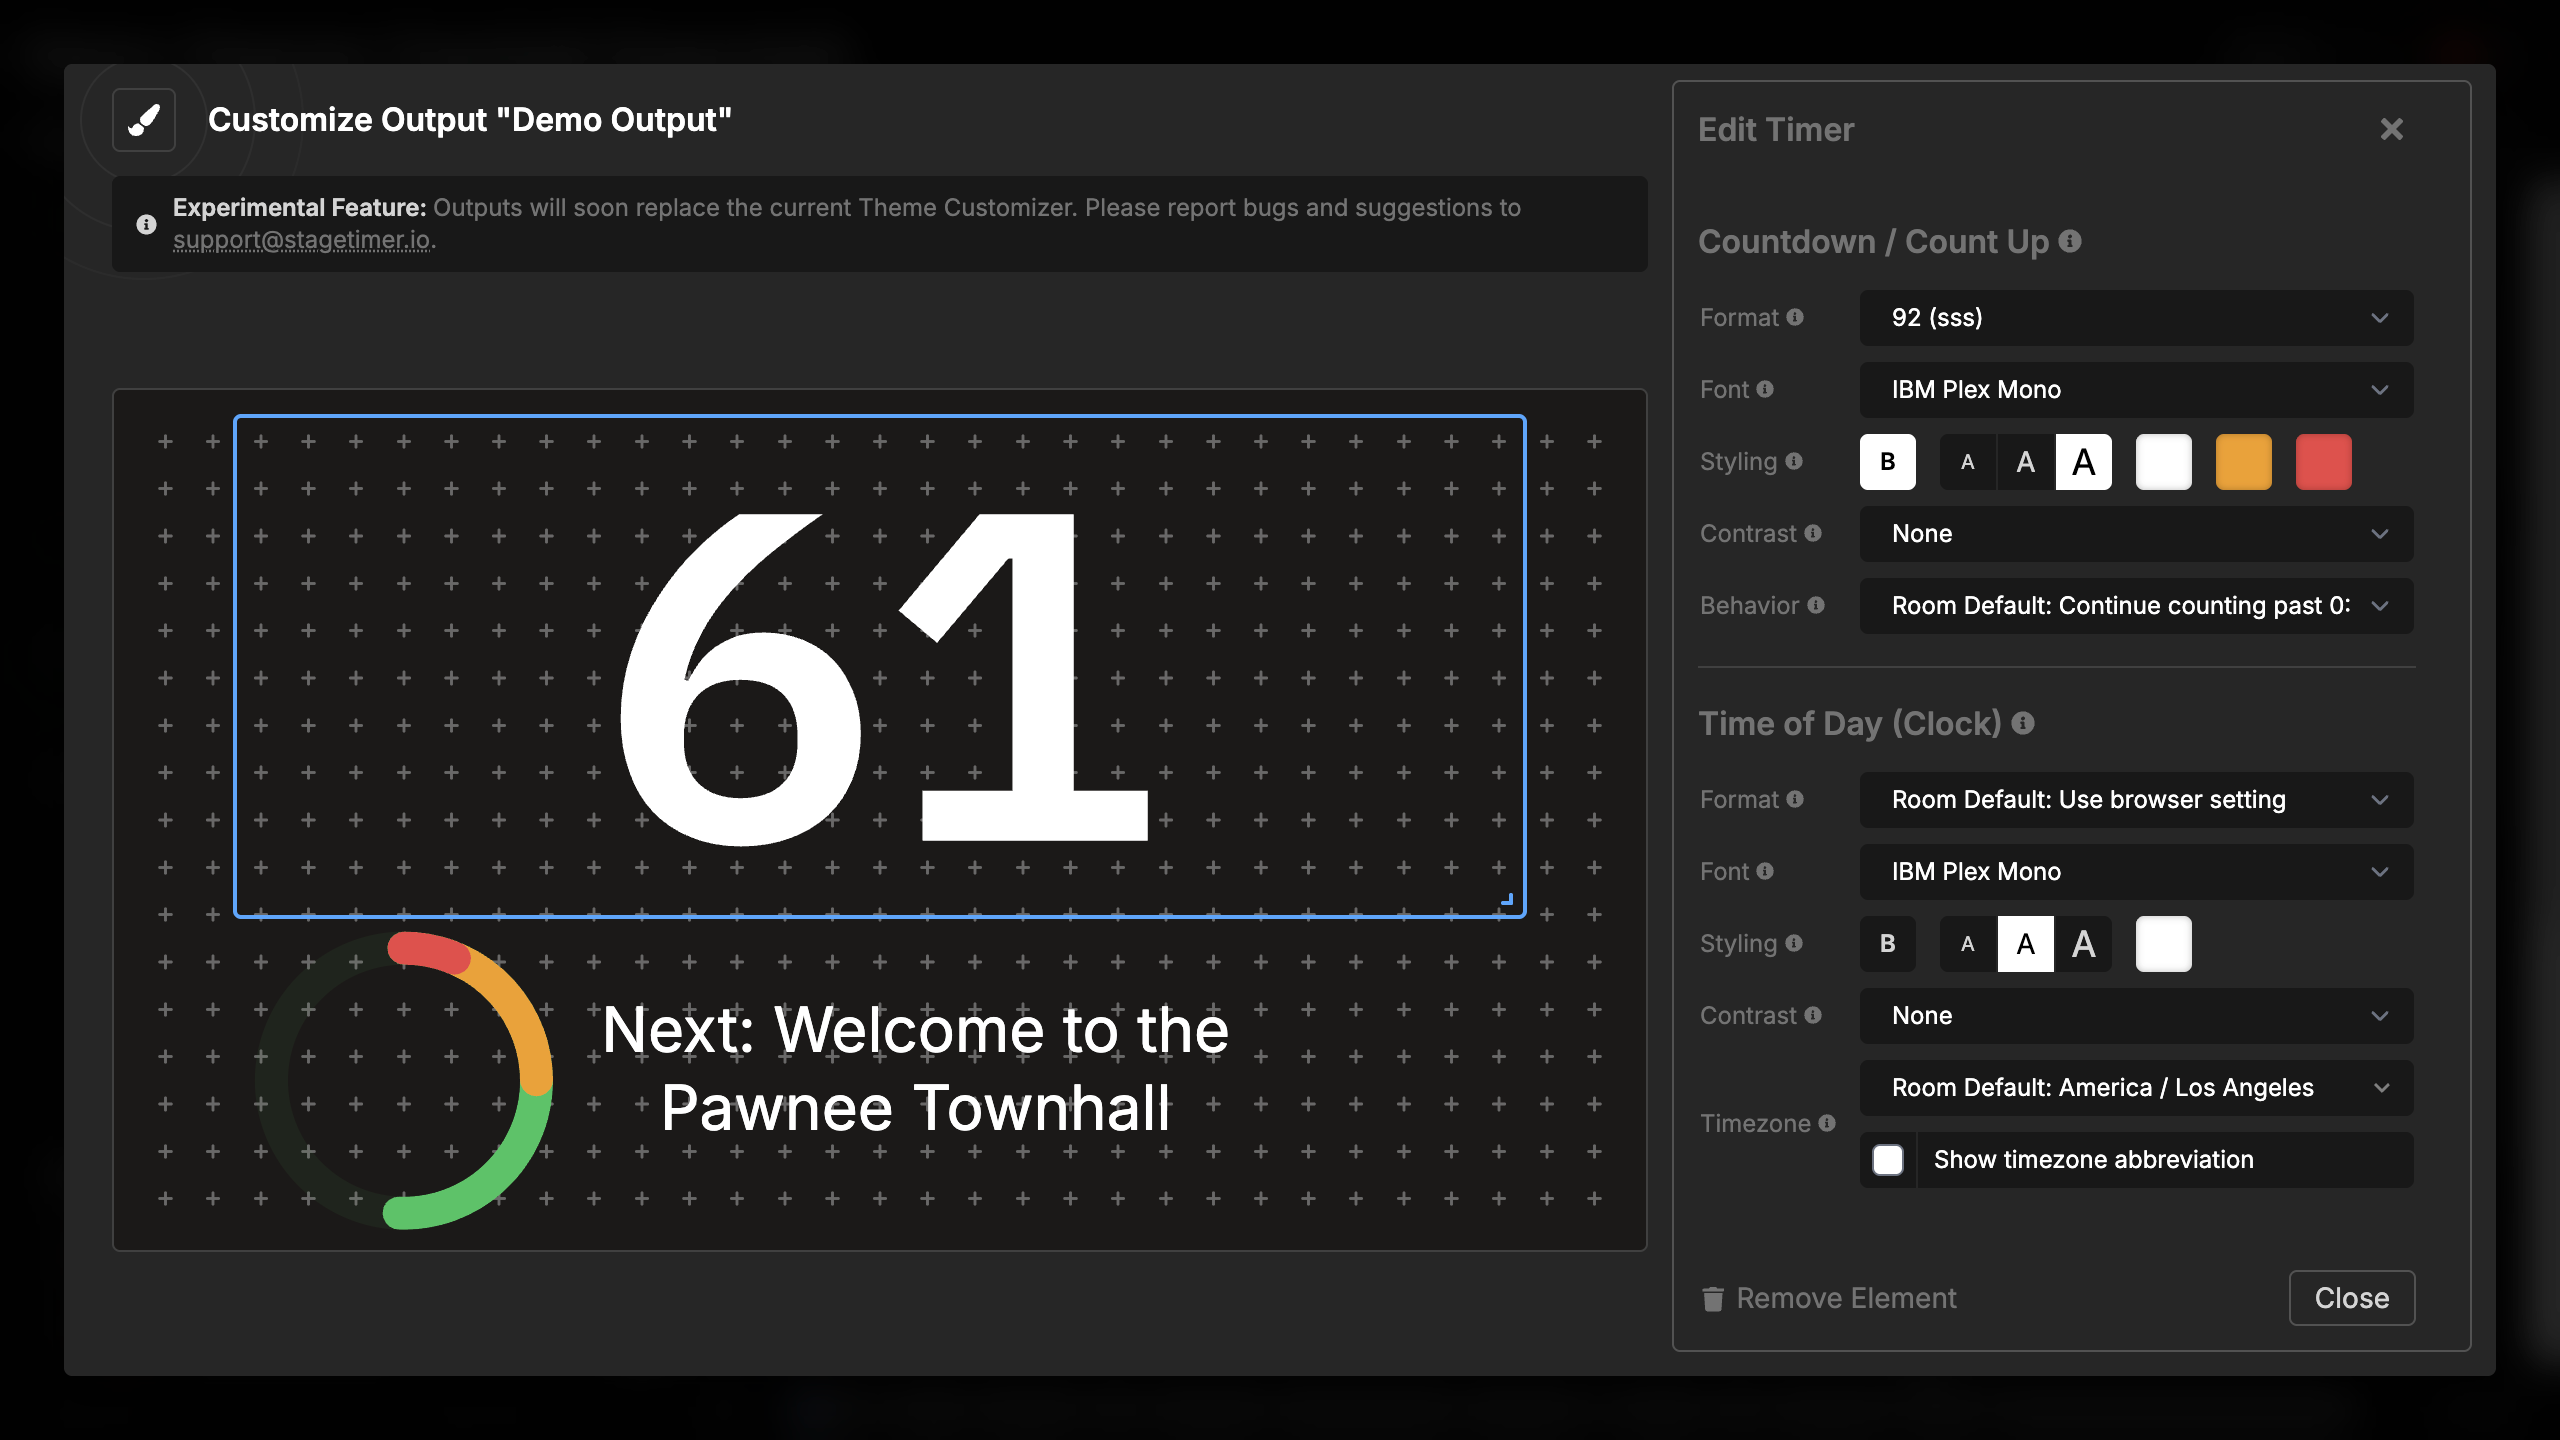Click the Experimental Feature info icon
This screenshot has width=2560, height=1440.
coord(146,224)
